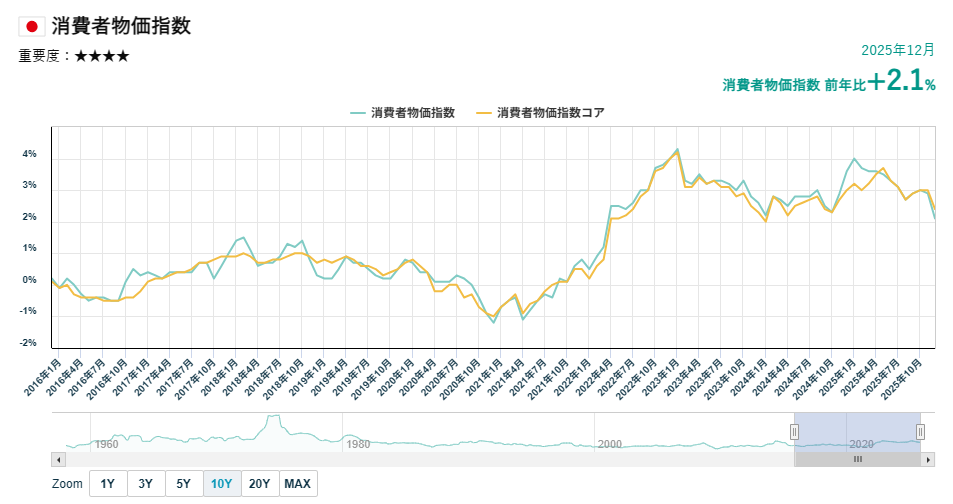Click 2020 marker in the navigator
The image size is (953, 504).
(861, 444)
